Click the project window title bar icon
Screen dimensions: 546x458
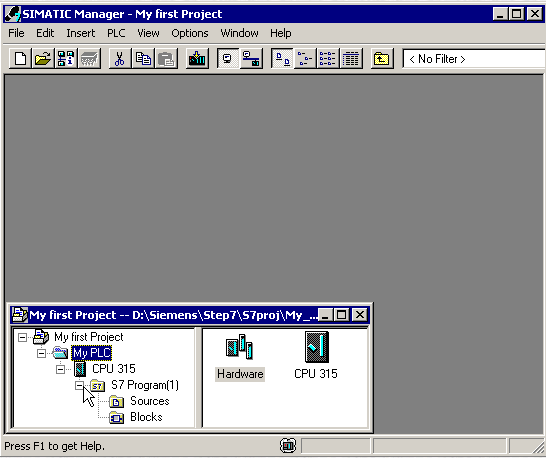click(20, 315)
